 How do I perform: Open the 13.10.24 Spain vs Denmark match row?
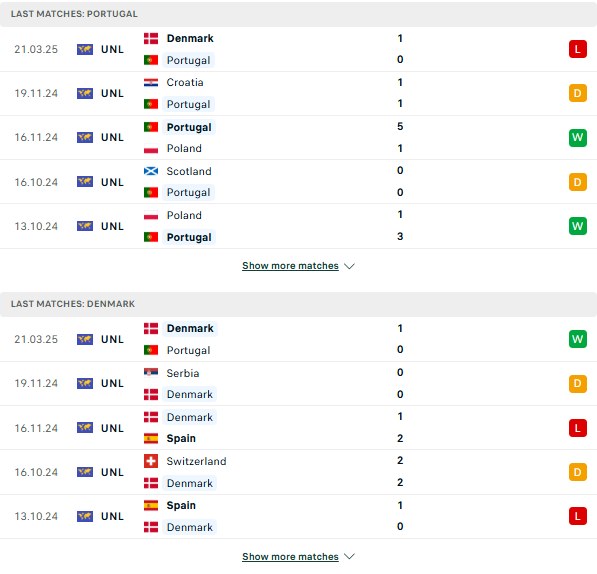click(298, 517)
